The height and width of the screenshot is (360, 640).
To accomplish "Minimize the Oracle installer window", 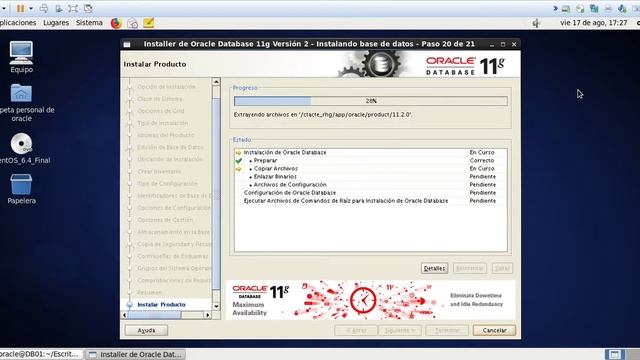I will 492,44.
